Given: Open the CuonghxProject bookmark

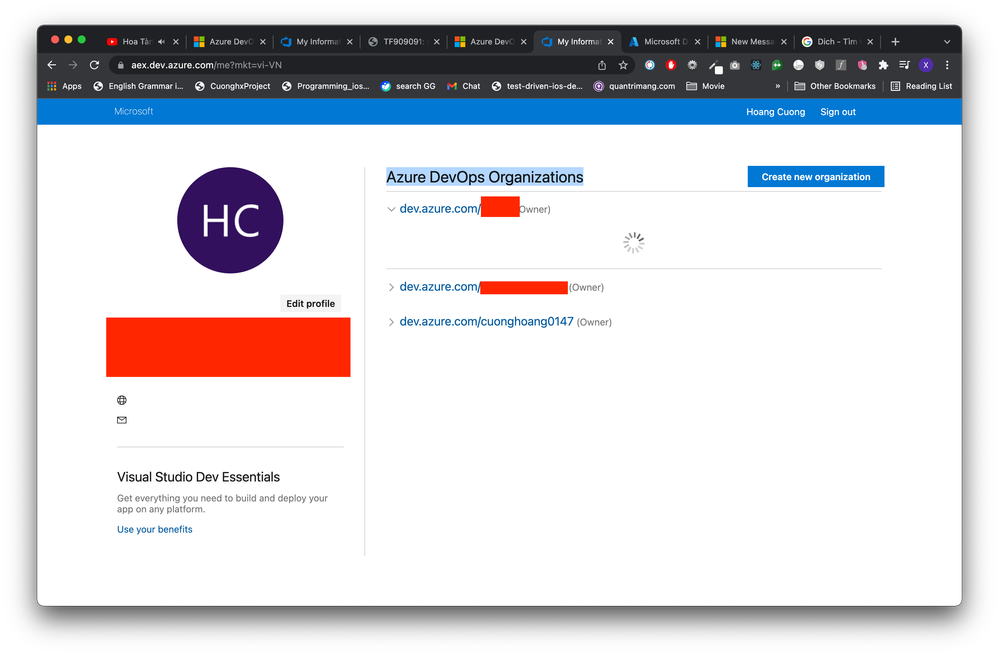Looking at the screenshot, I should pos(233,86).
